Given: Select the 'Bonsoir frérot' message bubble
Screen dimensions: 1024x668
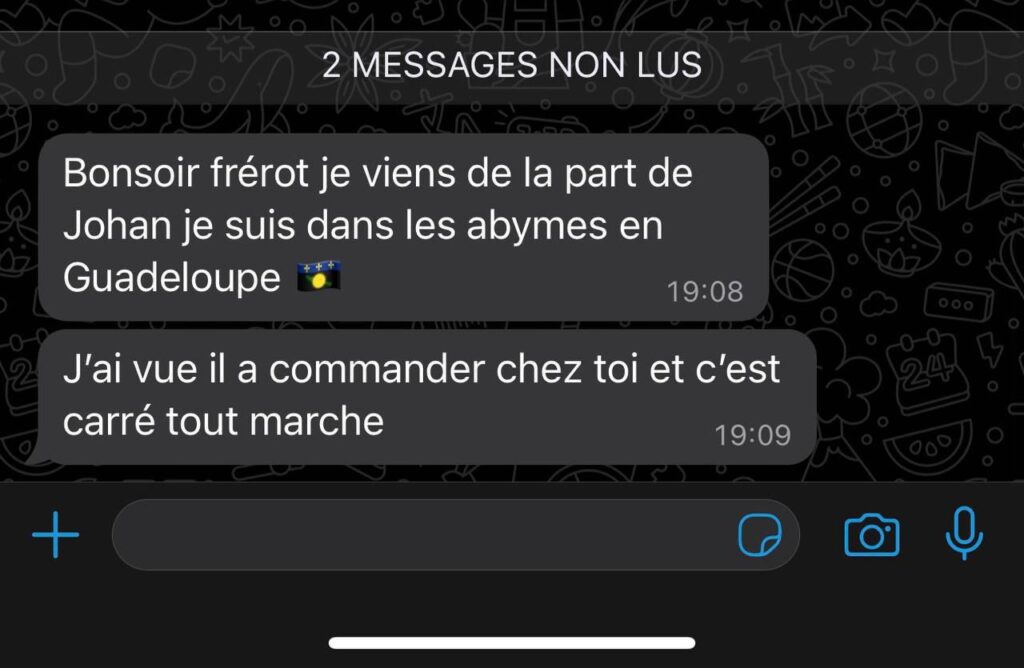Looking at the screenshot, I should click(x=403, y=227).
